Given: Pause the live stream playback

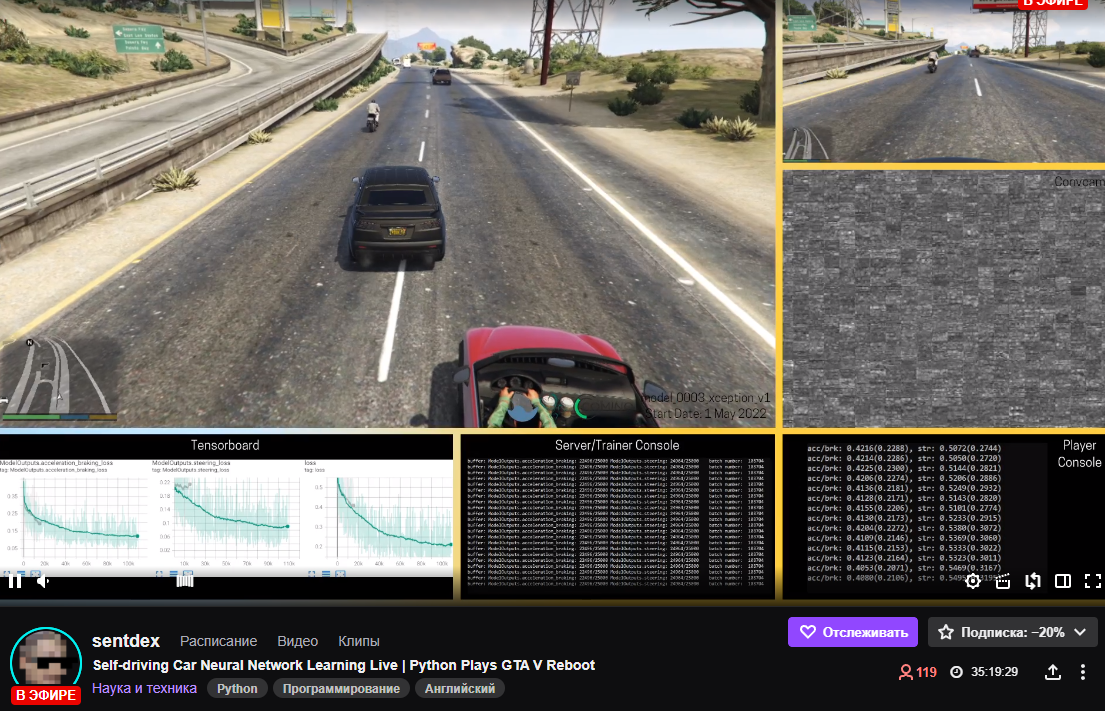Looking at the screenshot, I should pos(14,581).
